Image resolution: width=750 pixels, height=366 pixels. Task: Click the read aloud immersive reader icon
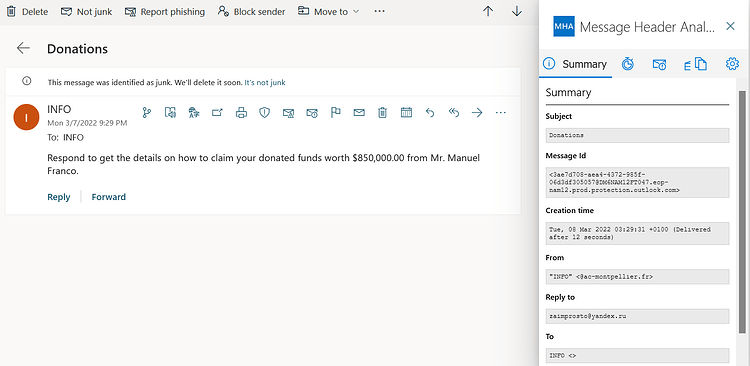(170, 113)
